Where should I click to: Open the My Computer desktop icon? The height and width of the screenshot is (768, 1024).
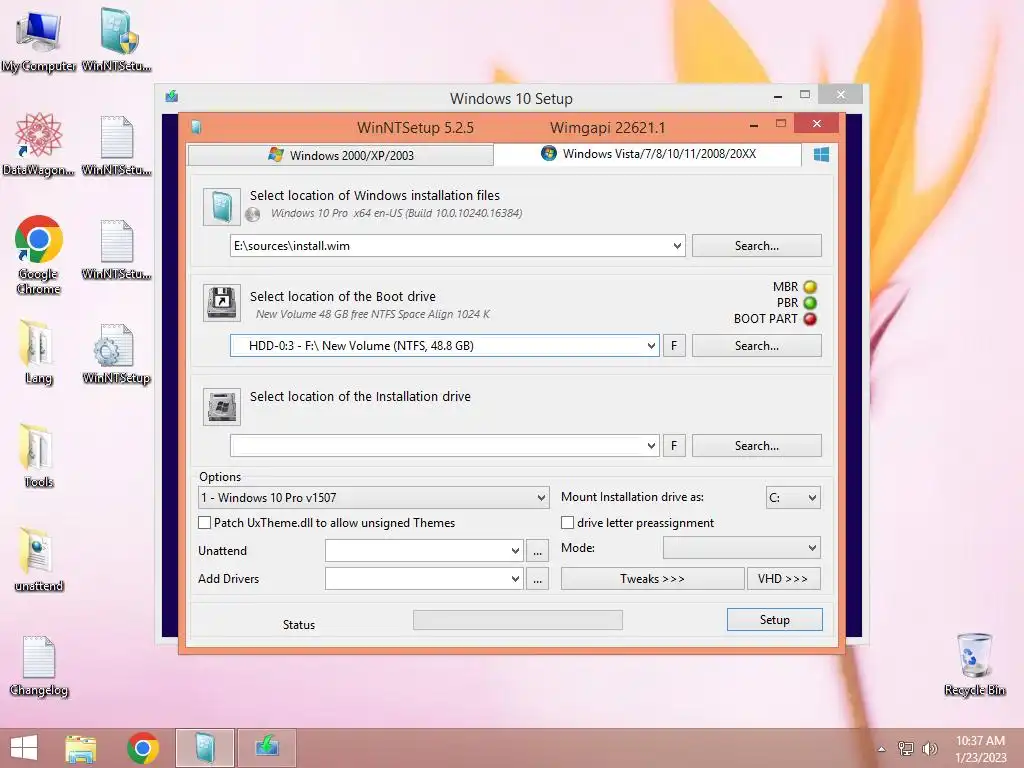38,40
